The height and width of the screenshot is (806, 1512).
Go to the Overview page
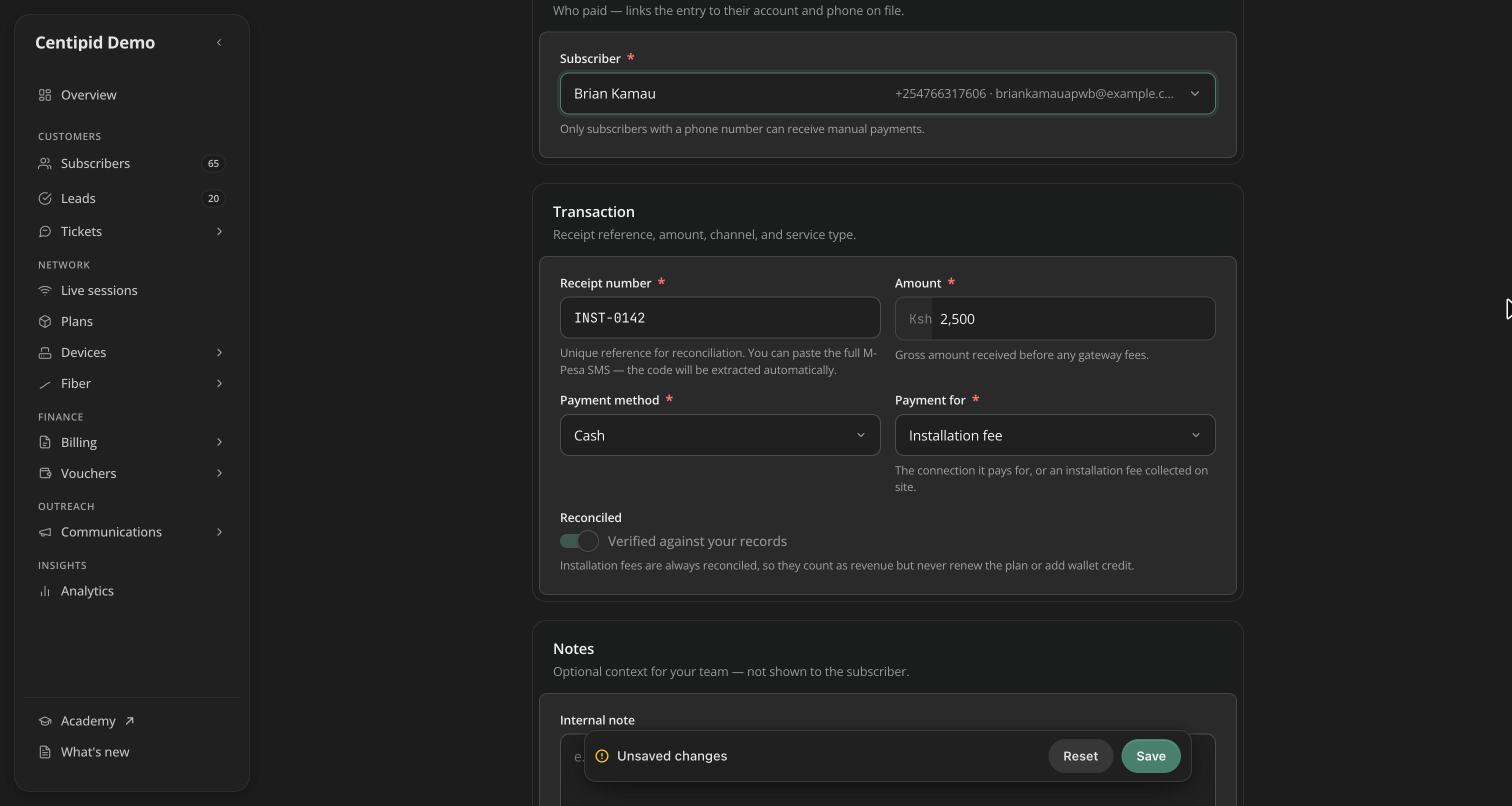point(132,95)
